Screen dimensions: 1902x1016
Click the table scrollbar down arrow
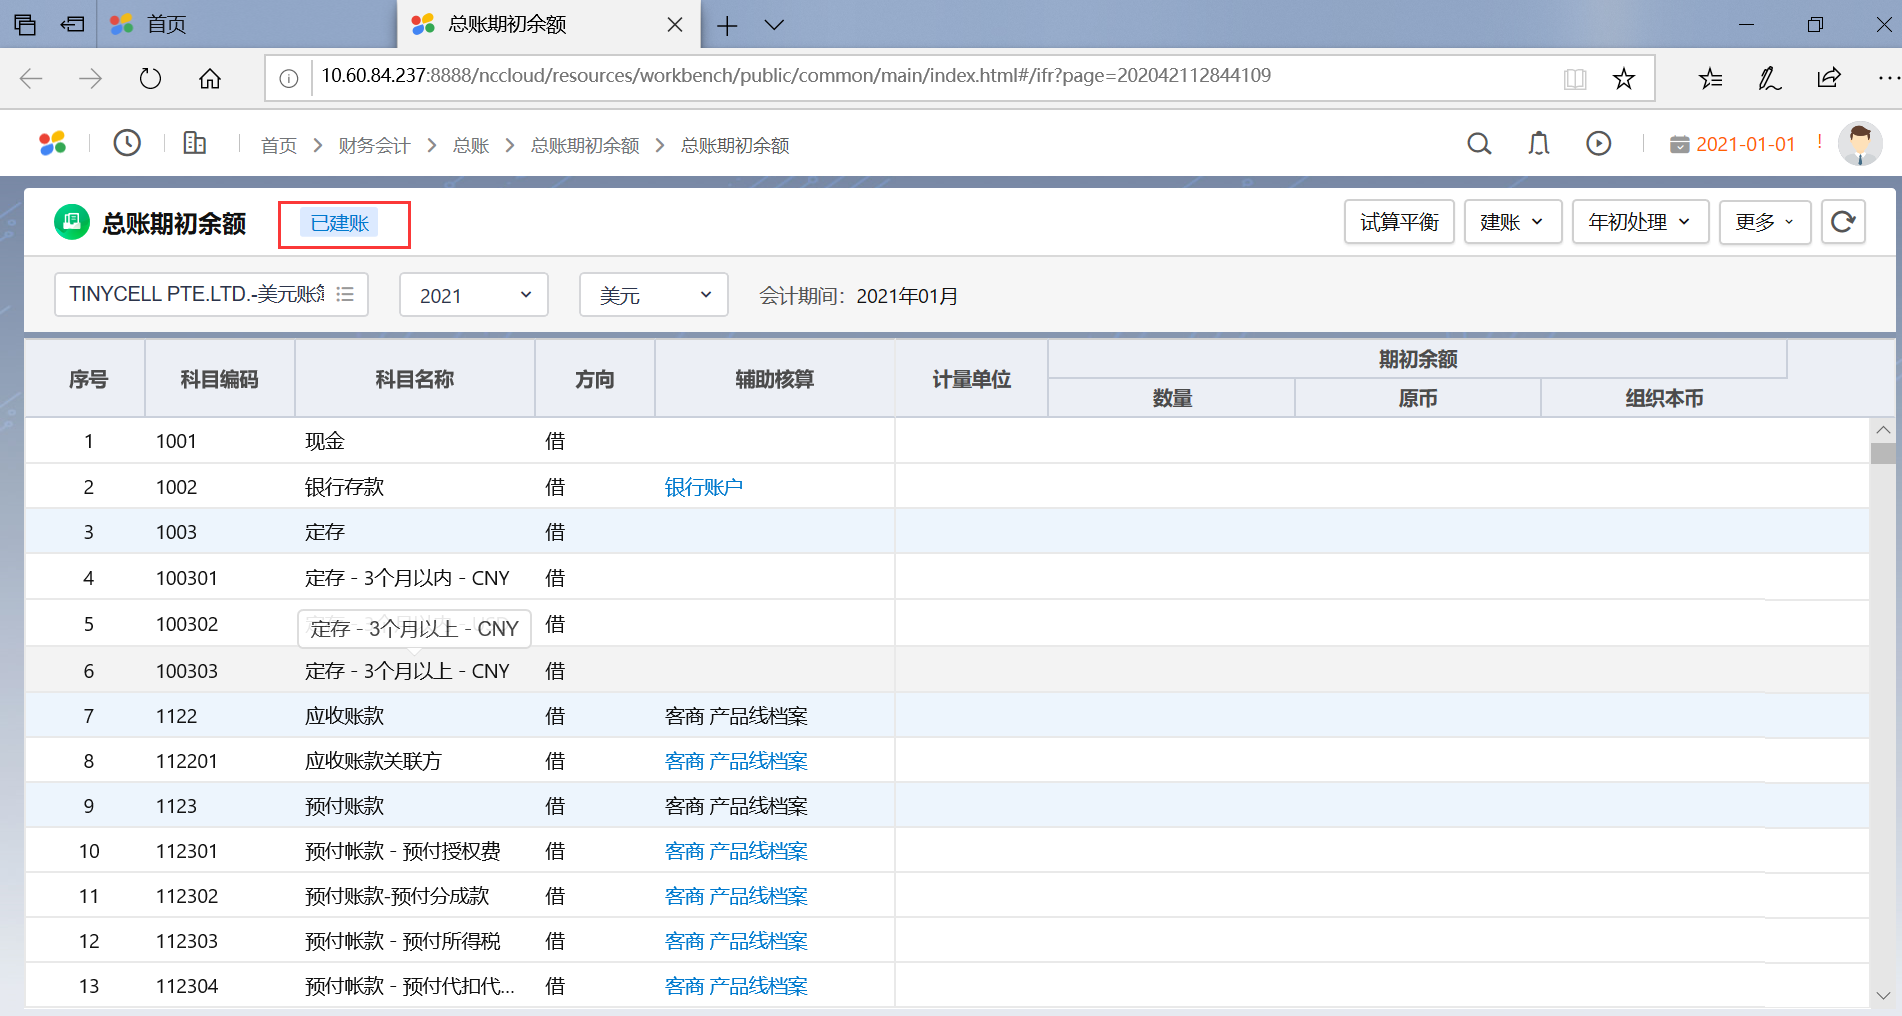[x=1883, y=995]
